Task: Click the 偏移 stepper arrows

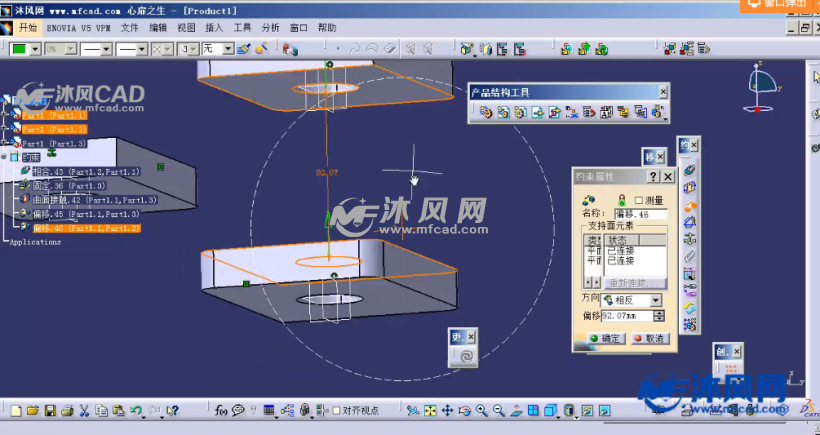Action: point(659,316)
